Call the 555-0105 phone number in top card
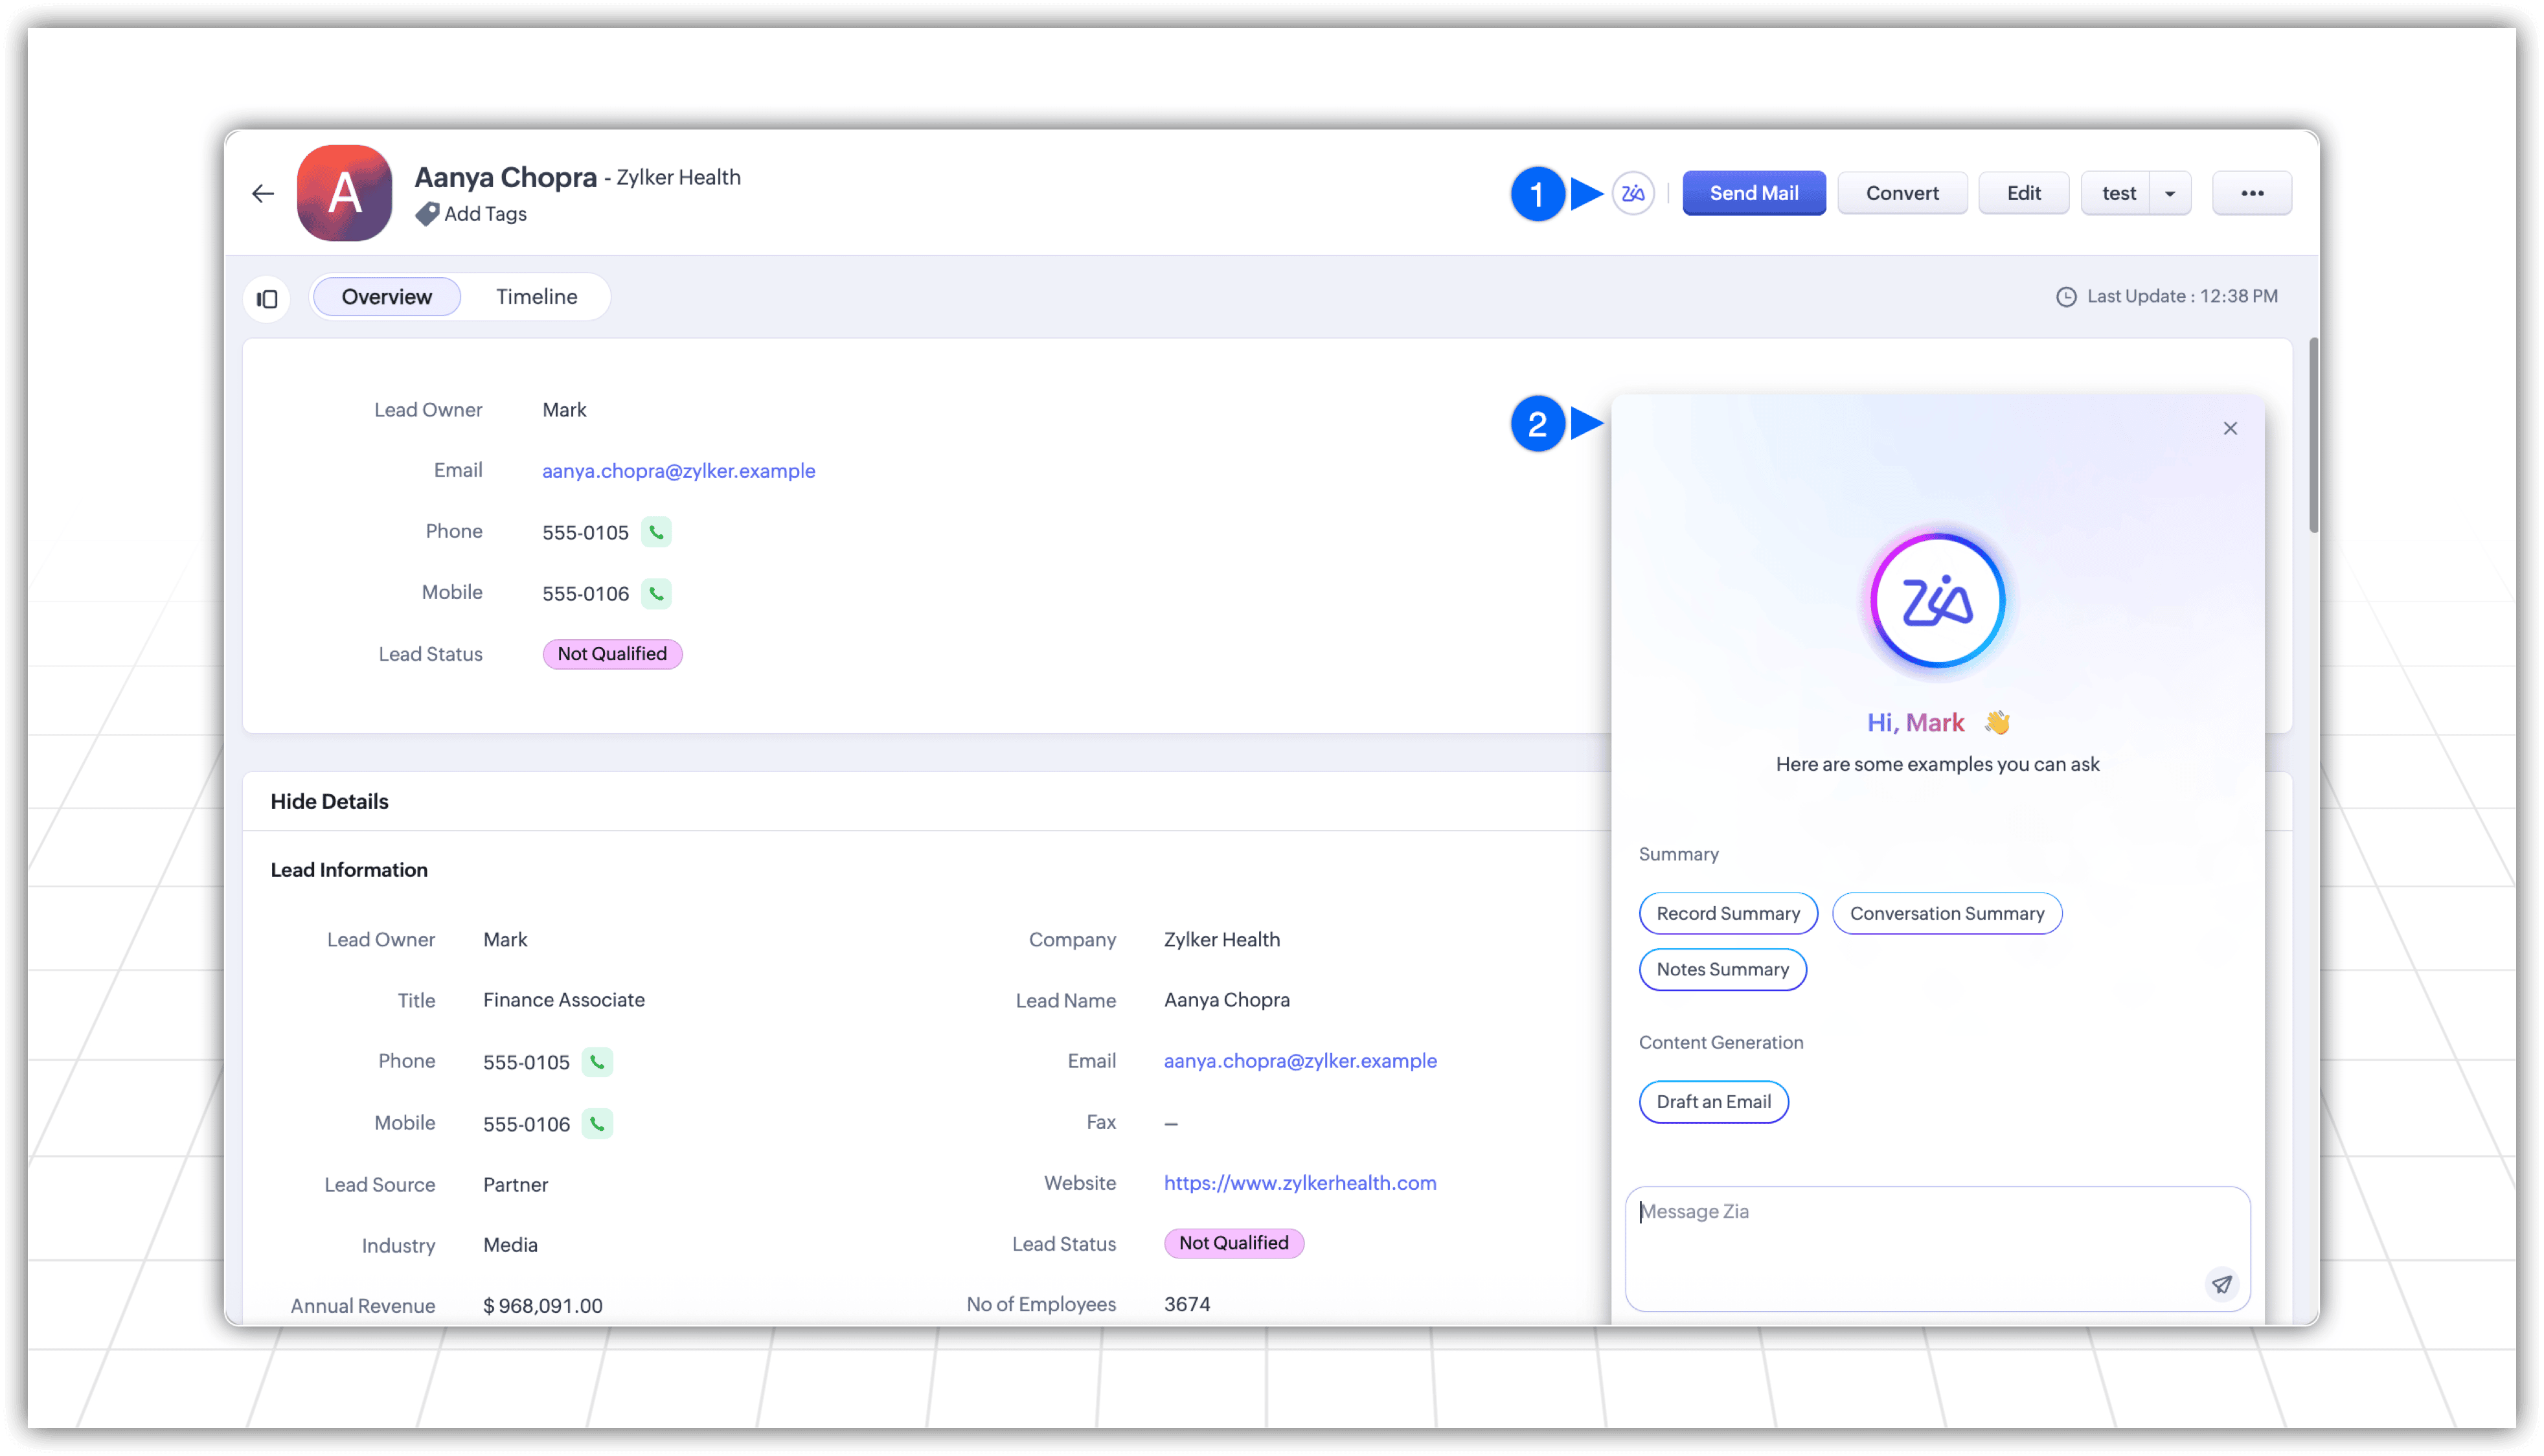Screen dimensions: 2544x1456 pyautogui.click(x=656, y=532)
